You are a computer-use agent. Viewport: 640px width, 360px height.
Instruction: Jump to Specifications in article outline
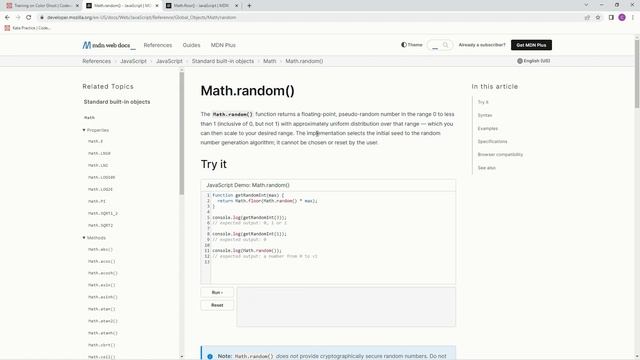click(x=493, y=141)
